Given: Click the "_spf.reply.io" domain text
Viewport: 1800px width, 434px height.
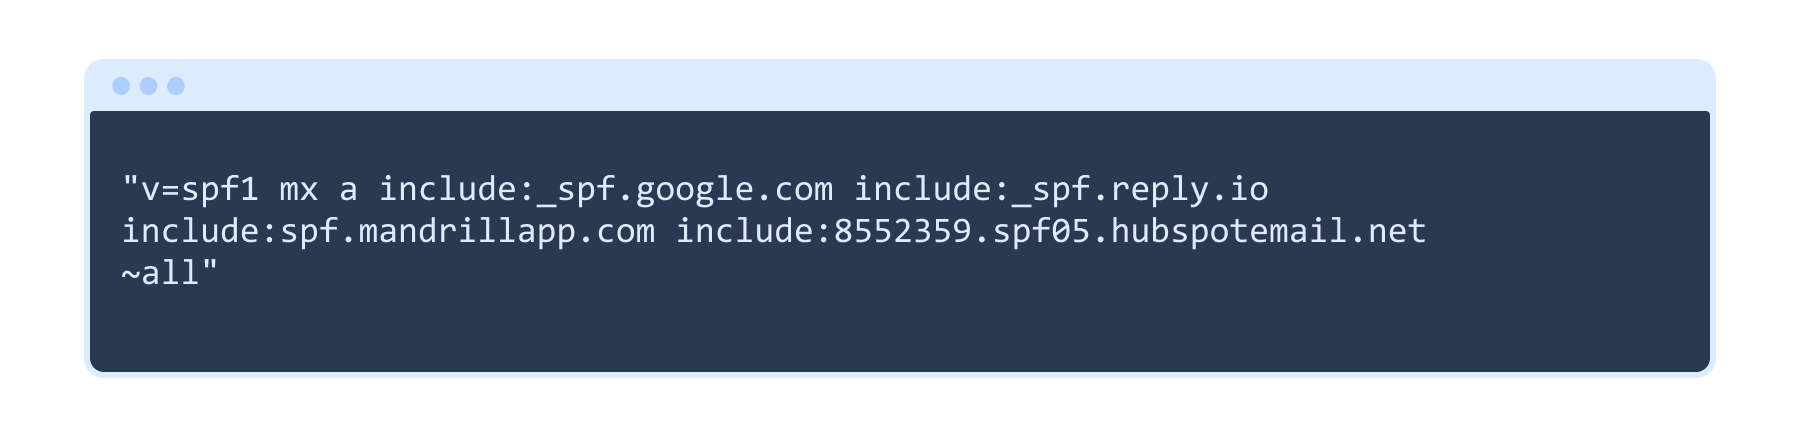Looking at the screenshot, I should tap(1140, 189).
